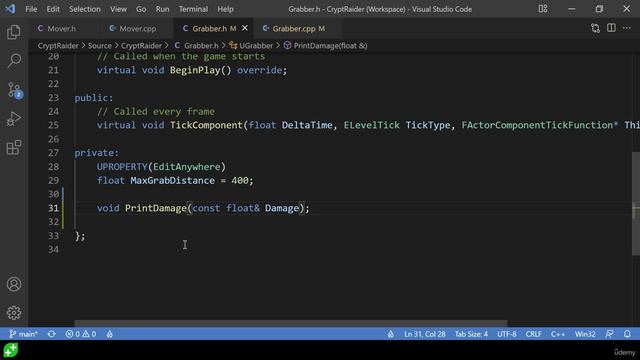Image resolution: width=640 pixels, height=360 pixels.
Task: Click the VS Code logo icon
Action: [x=10, y=9]
